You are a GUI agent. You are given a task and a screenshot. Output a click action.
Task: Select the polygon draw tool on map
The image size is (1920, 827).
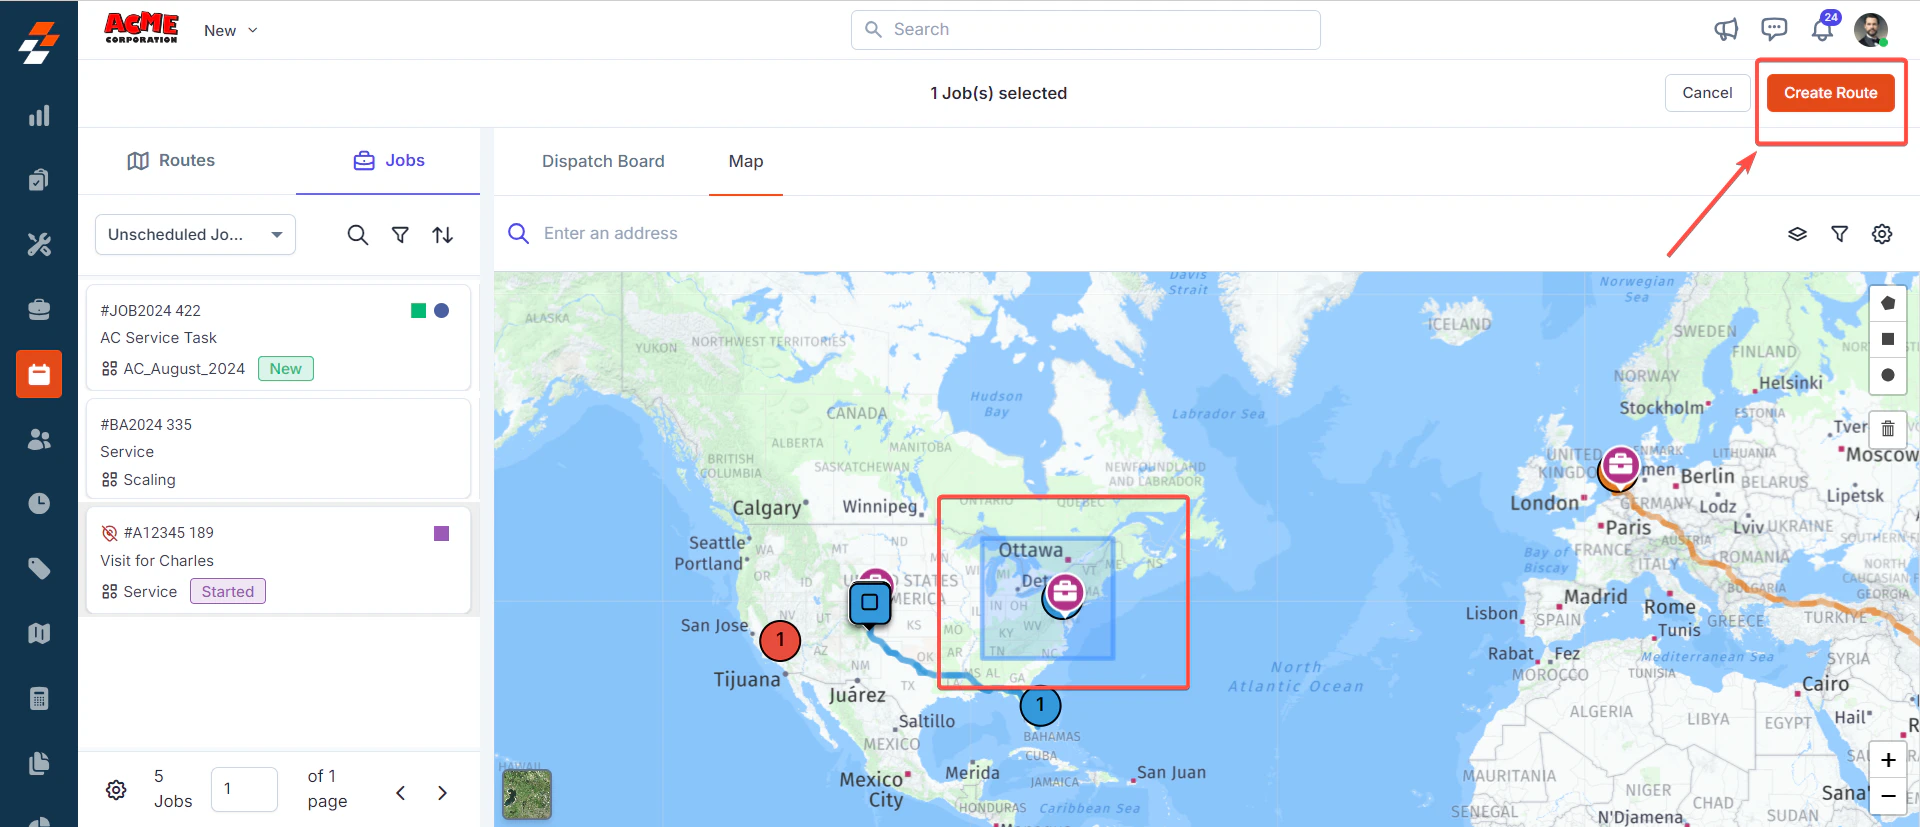click(x=1888, y=303)
